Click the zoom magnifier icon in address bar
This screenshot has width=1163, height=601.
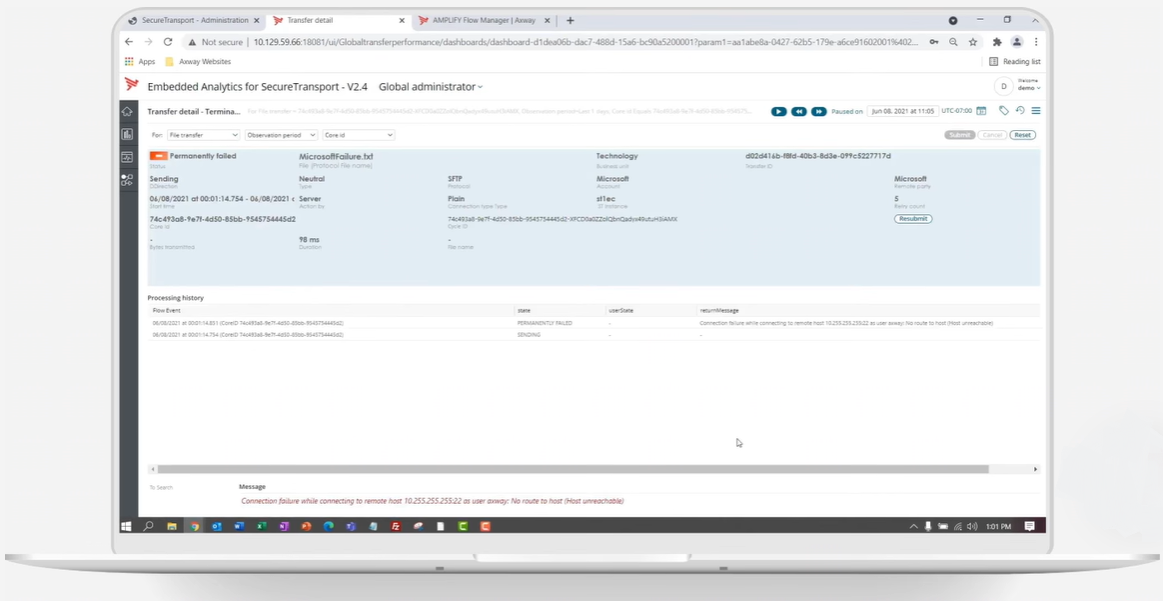click(x=953, y=42)
